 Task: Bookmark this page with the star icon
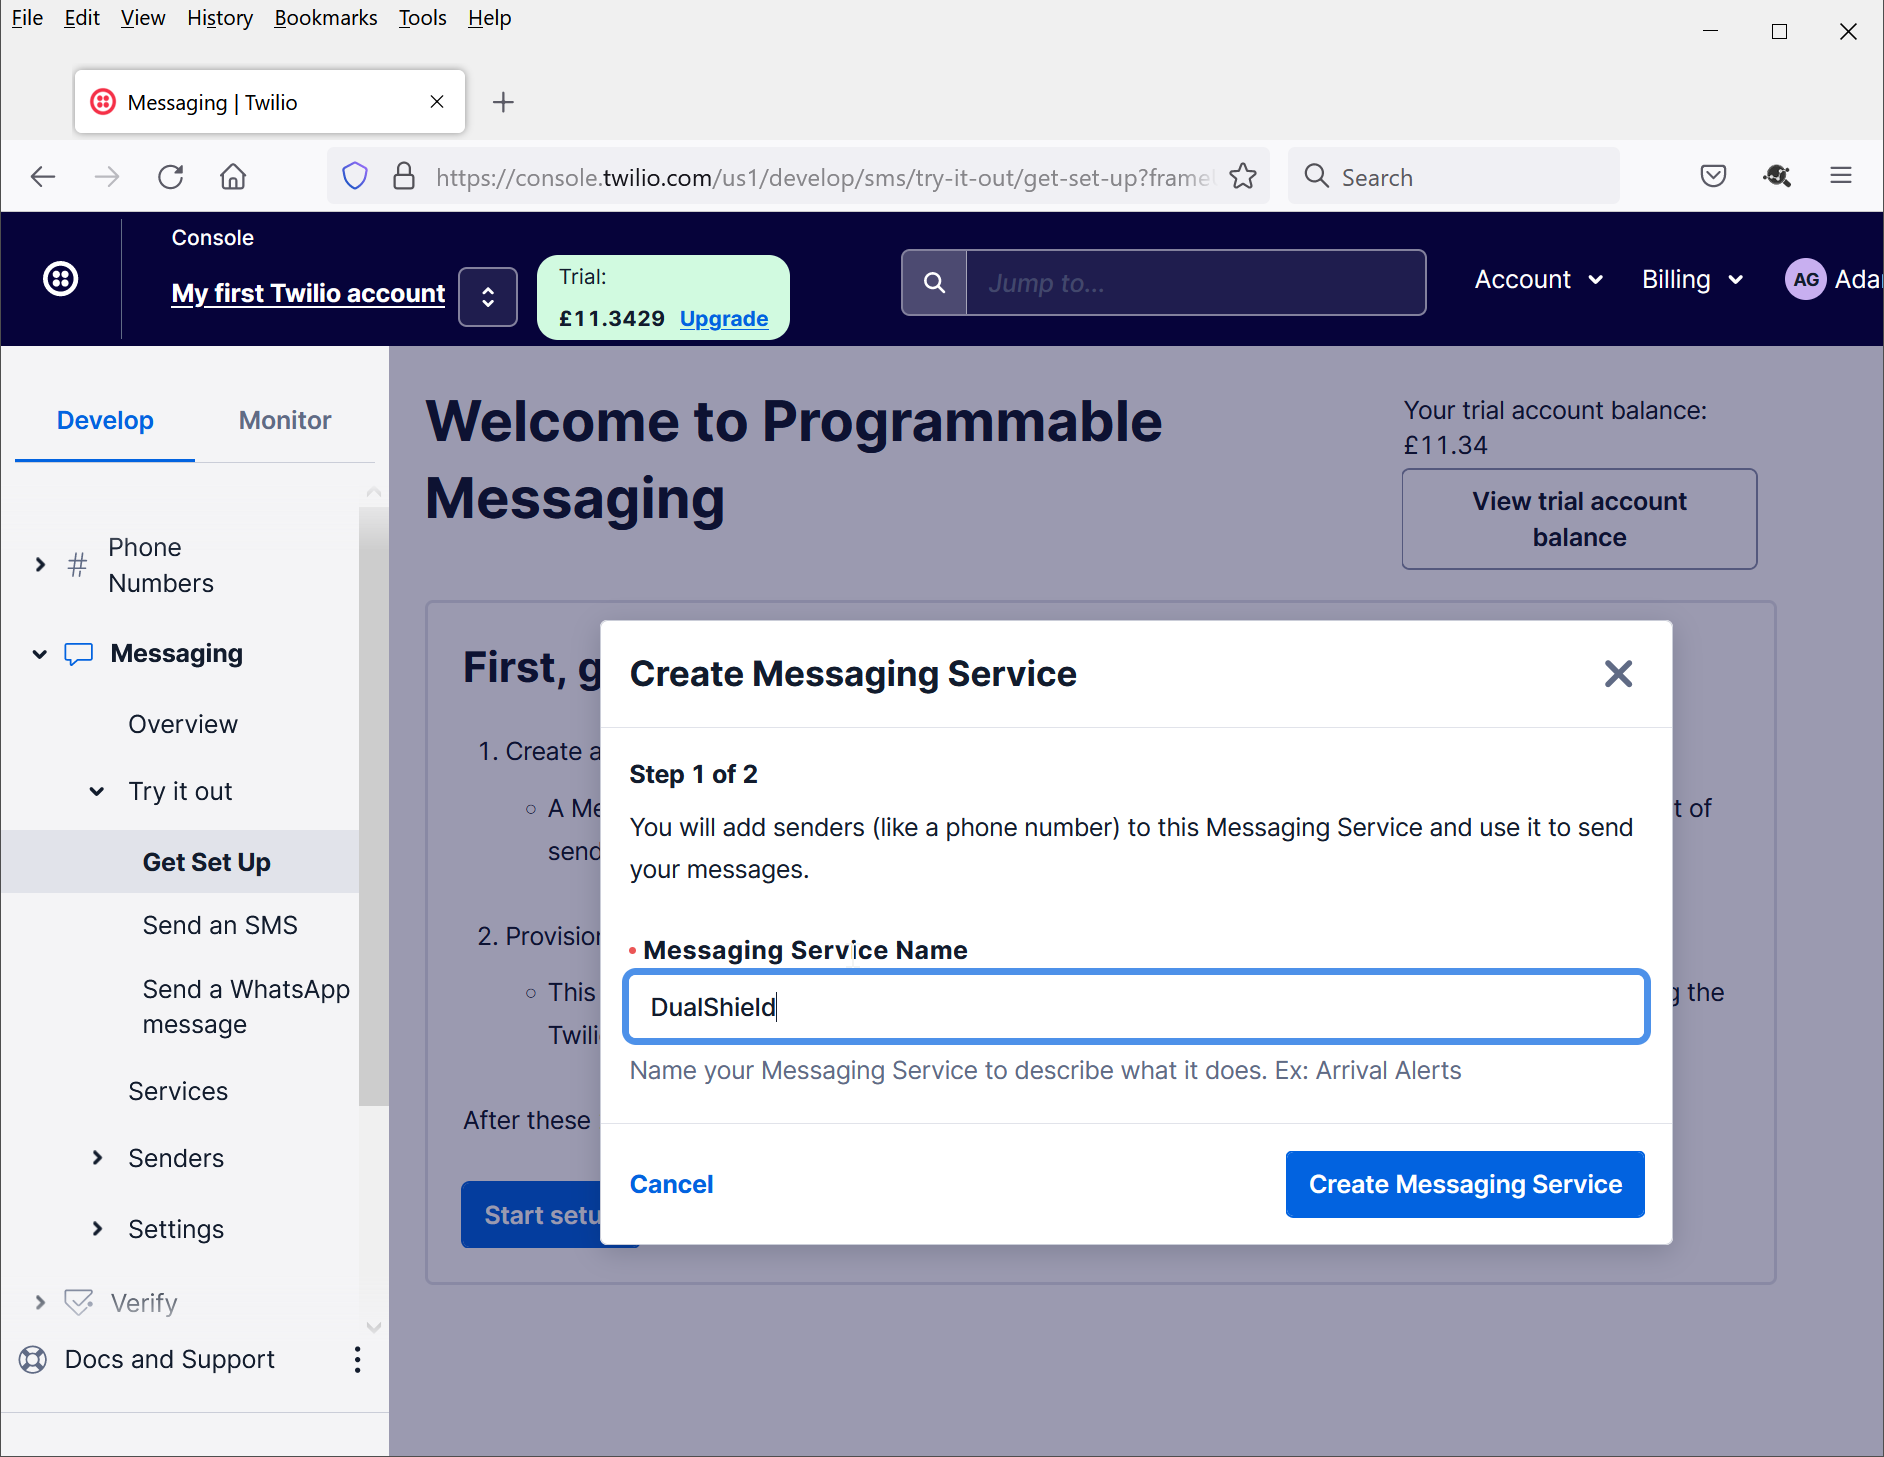coord(1243,177)
